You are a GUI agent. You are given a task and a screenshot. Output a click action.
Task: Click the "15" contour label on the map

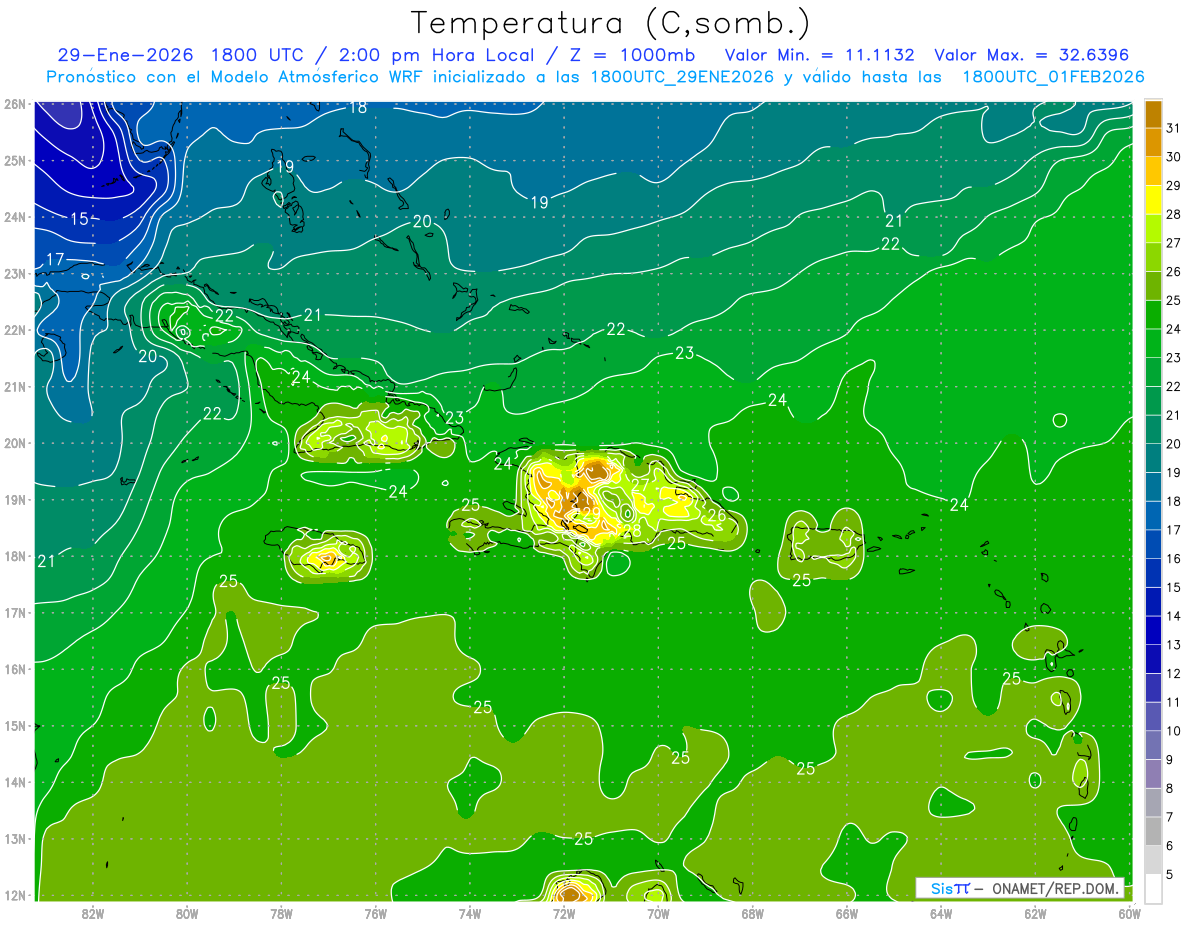79,219
